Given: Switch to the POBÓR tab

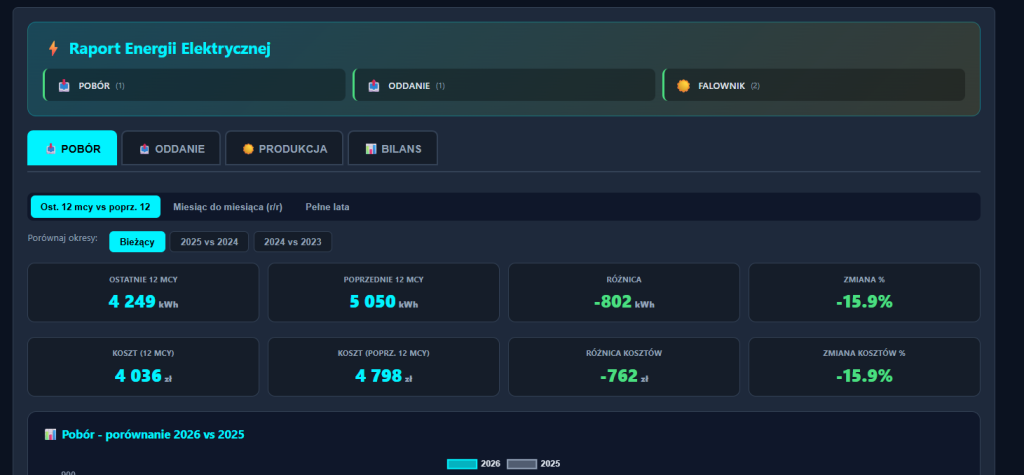Looking at the screenshot, I should pos(72,148).
